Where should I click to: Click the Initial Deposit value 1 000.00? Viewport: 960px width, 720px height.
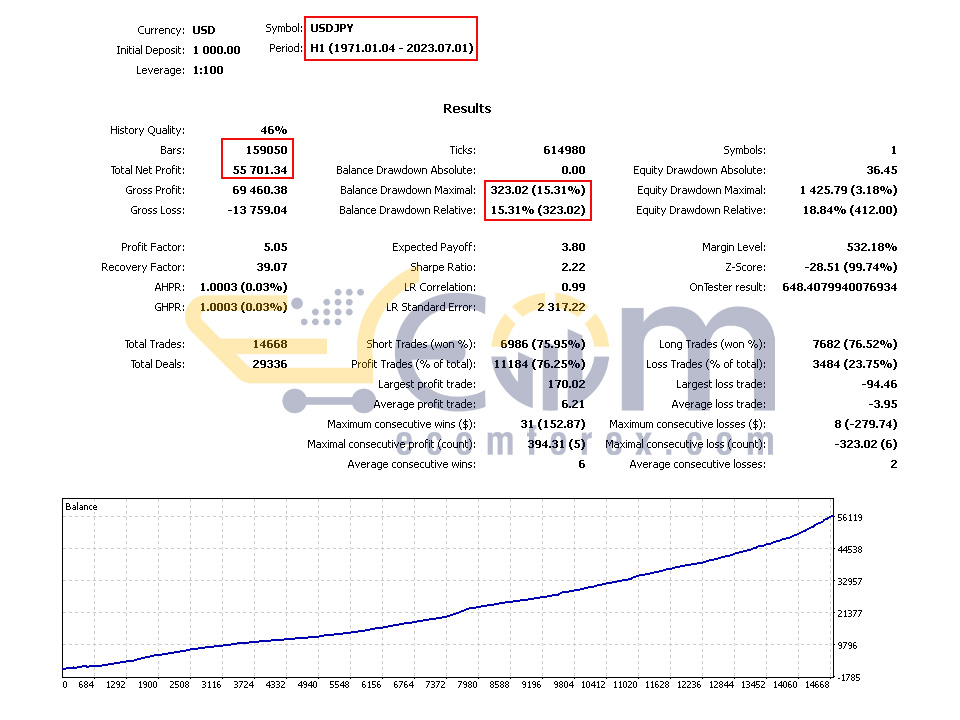click(x=216, y=50)
